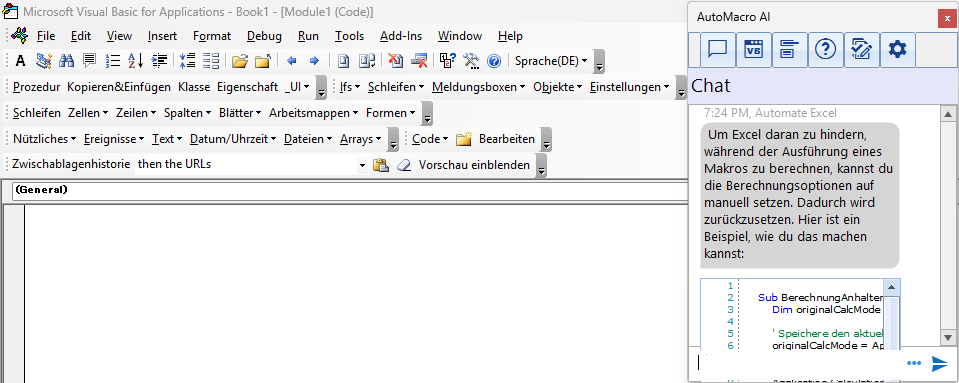This screenshot has height=383, width=959.
Task: Click the bold A font icon
Action: (x=20, y=61)
